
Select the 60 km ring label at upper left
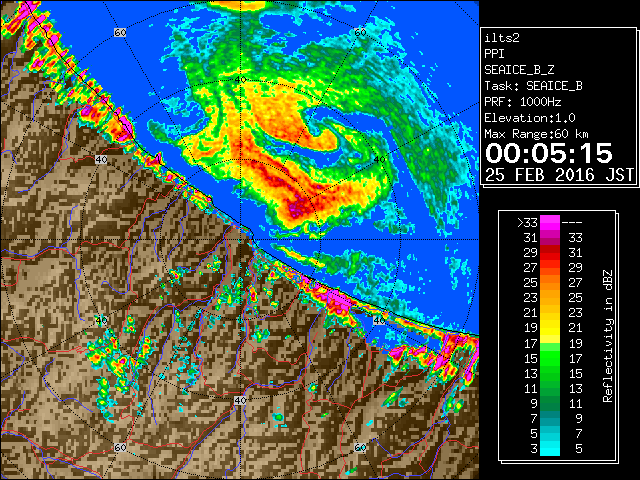[x=120, y=33]
